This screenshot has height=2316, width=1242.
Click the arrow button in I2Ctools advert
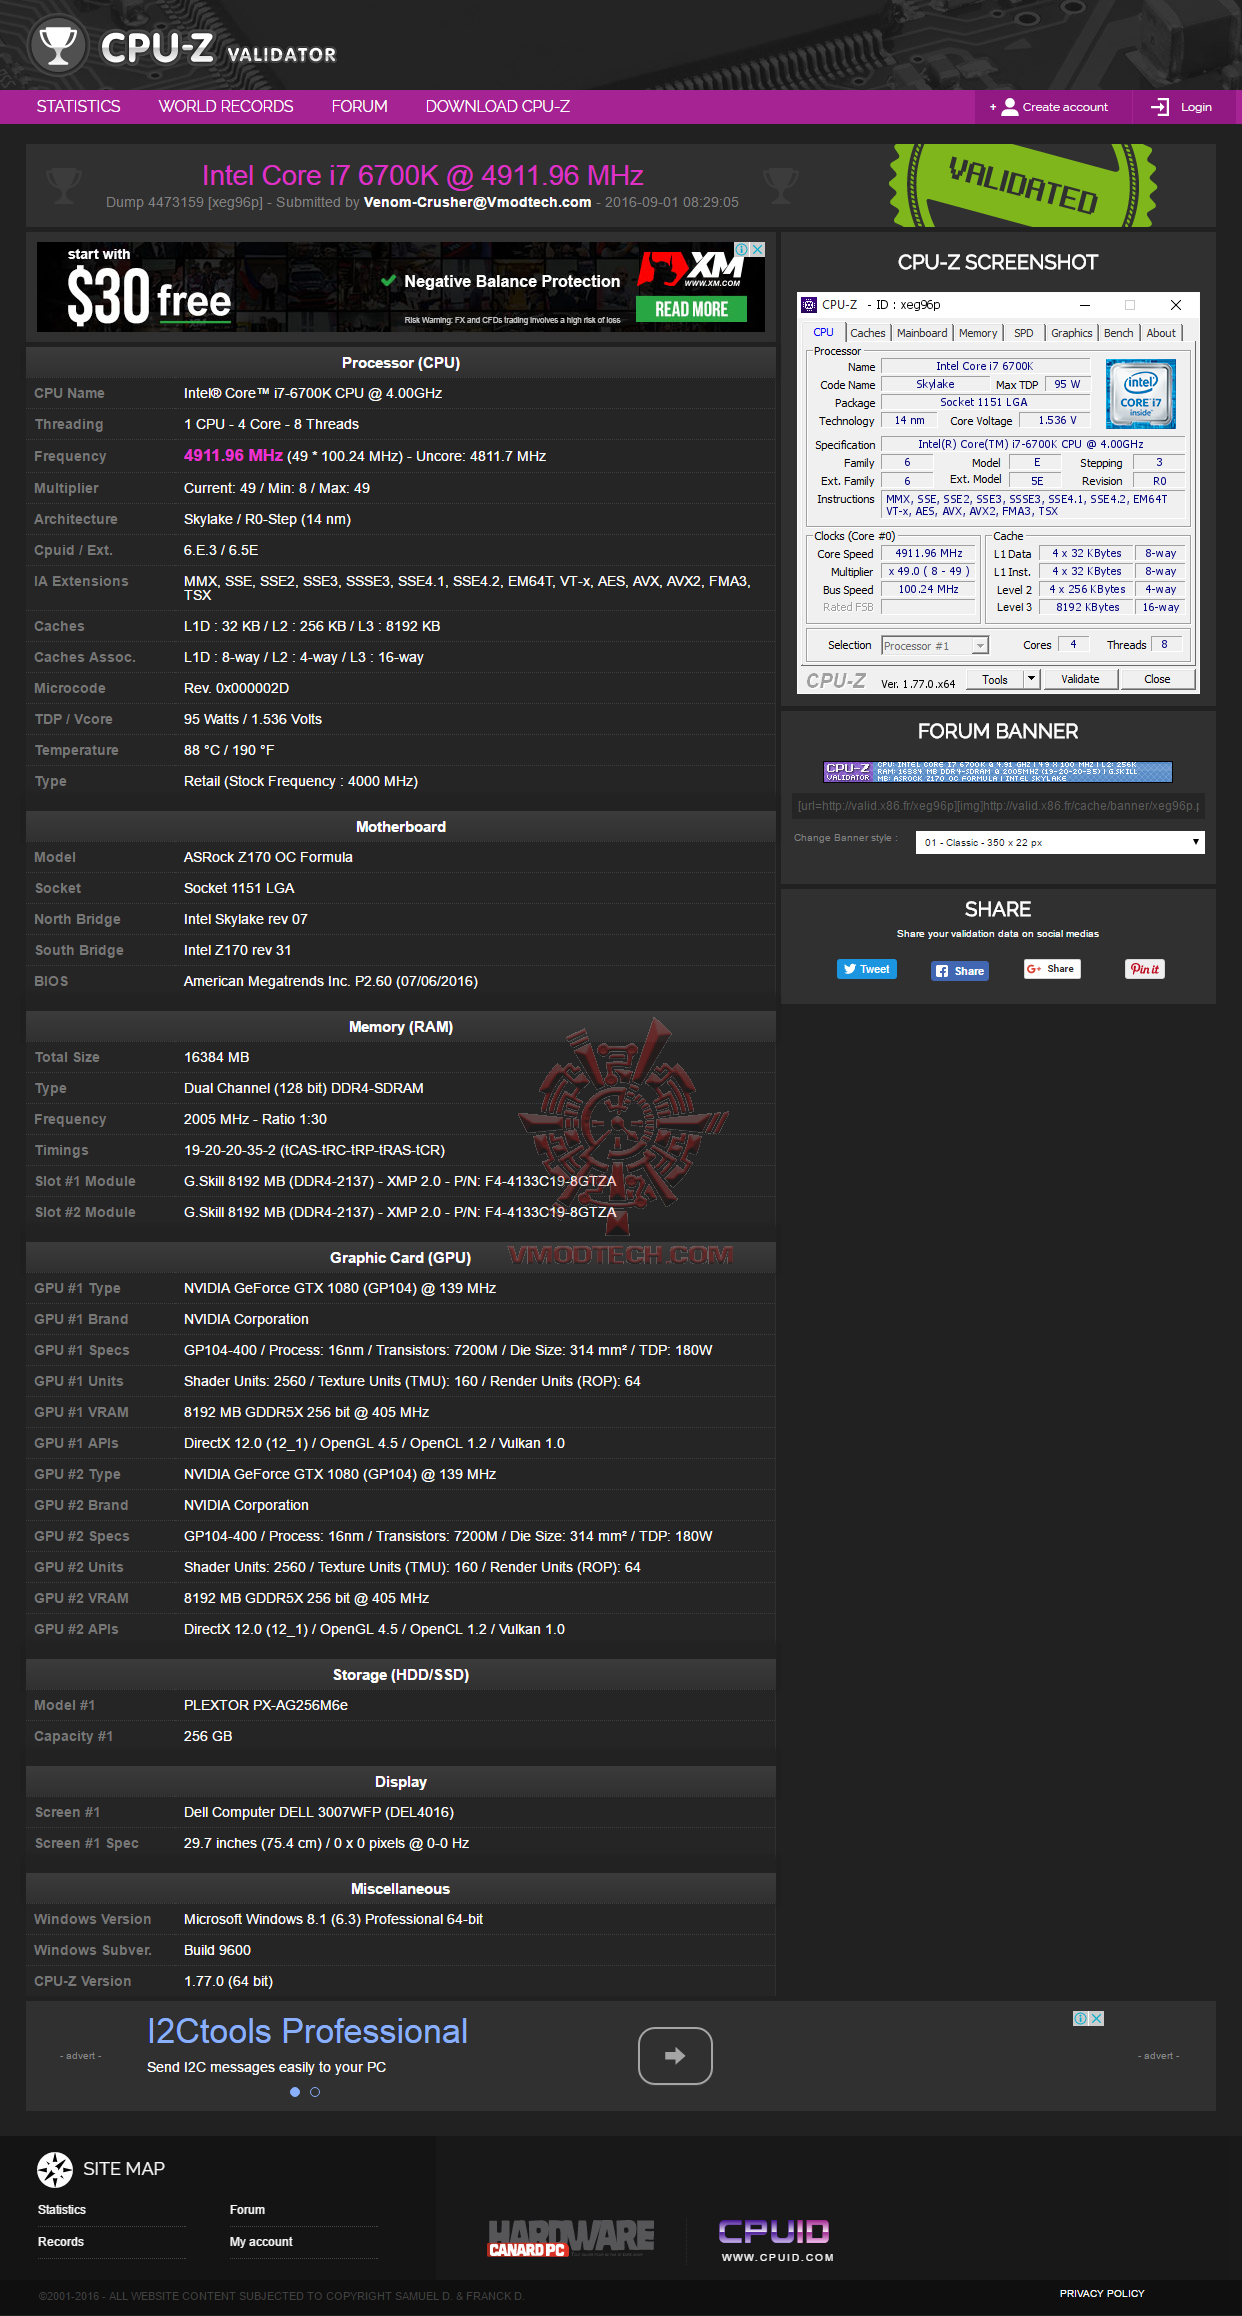[675, 2056]
